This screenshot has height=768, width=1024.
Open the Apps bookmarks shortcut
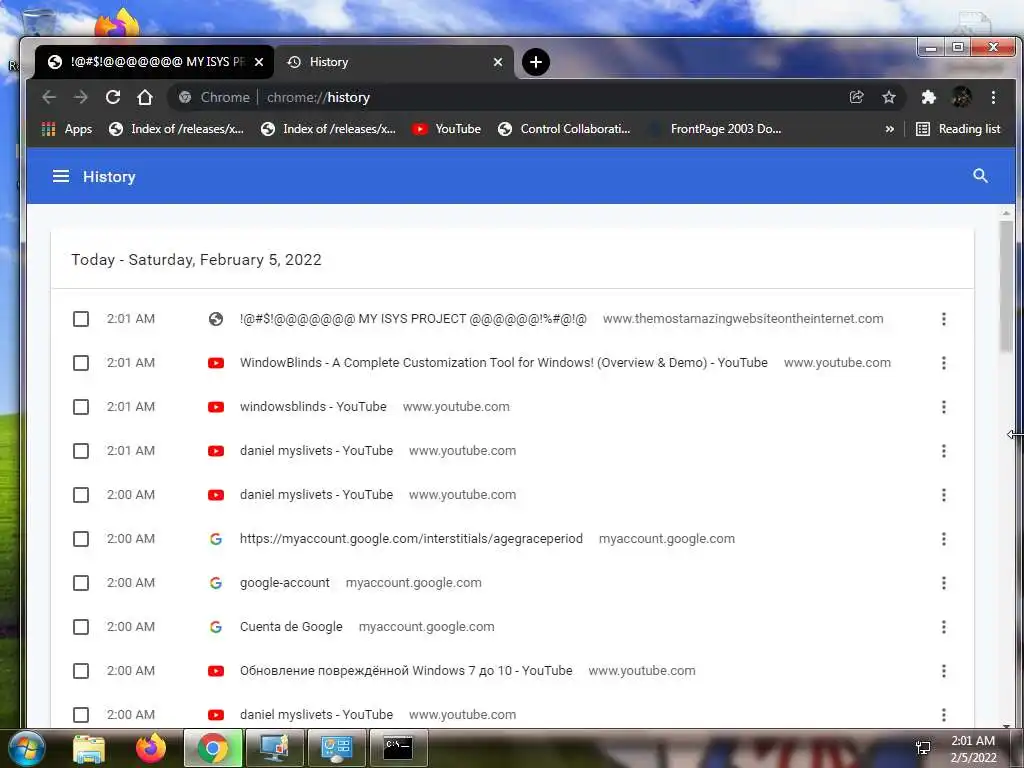[x=67, y=129]
